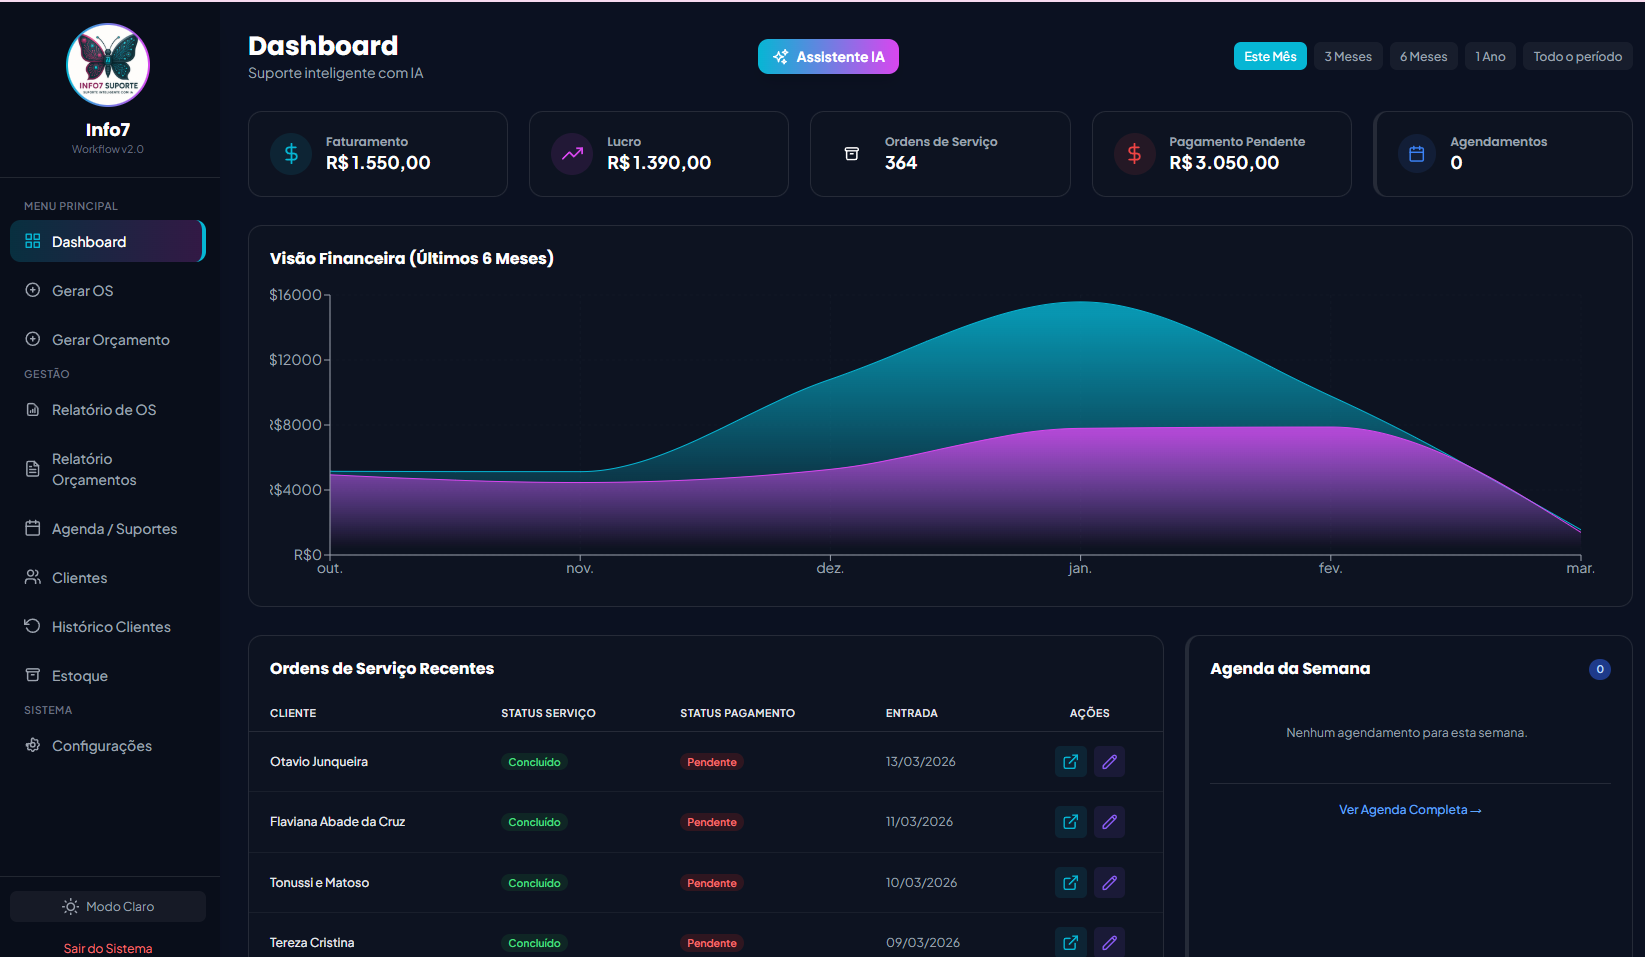Open the Clientes menu item
1645x957 pixels.
click(80, 577)
